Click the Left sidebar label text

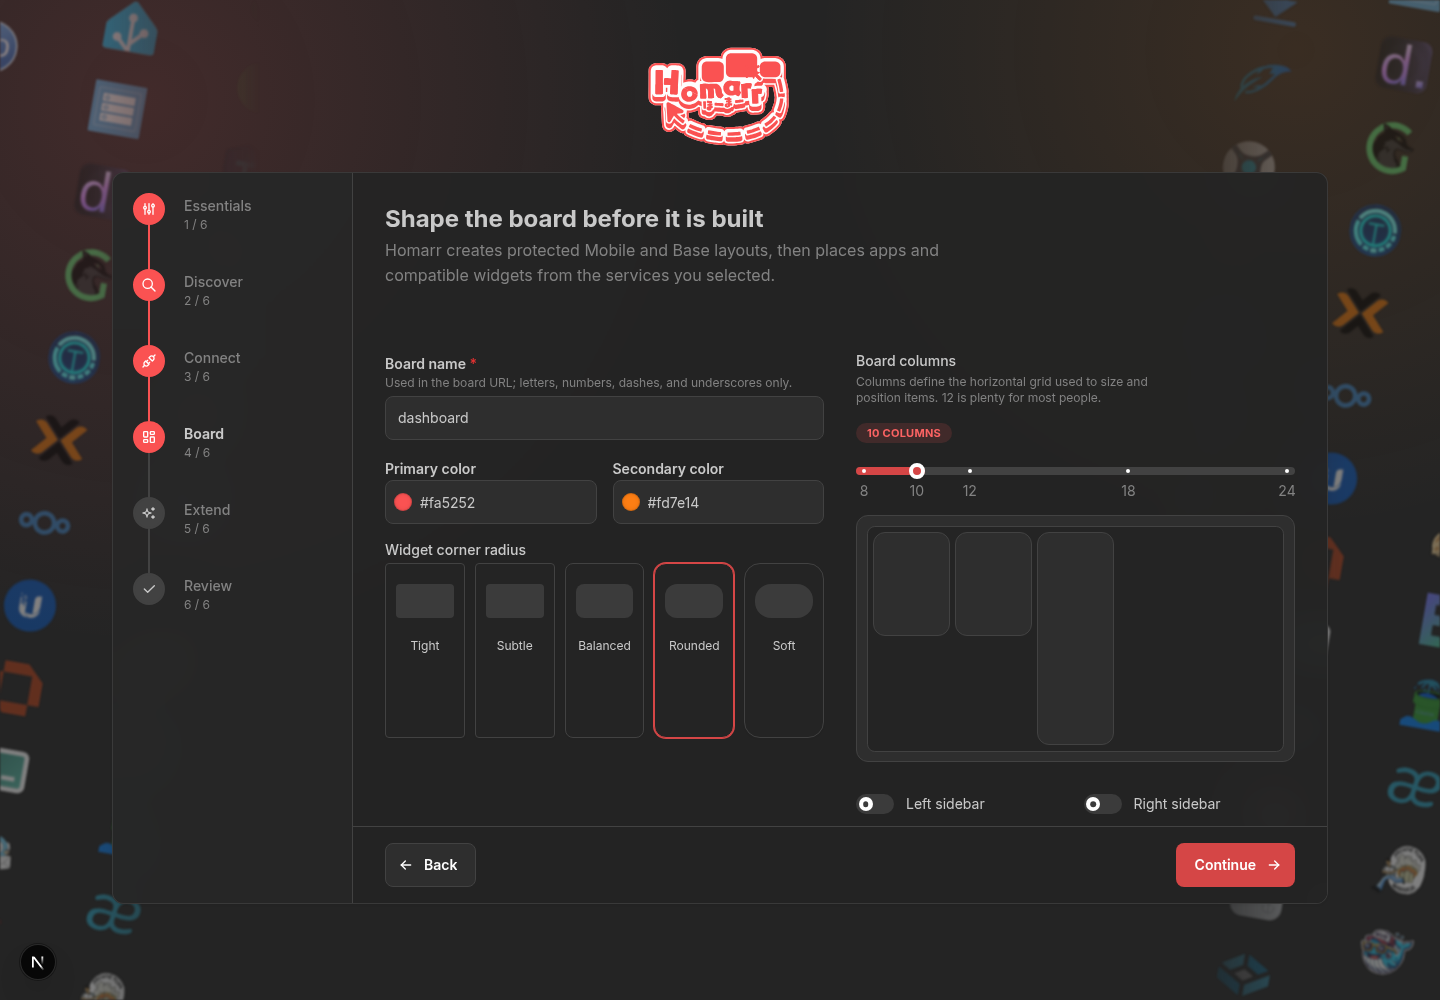click(x=945, y=804)
